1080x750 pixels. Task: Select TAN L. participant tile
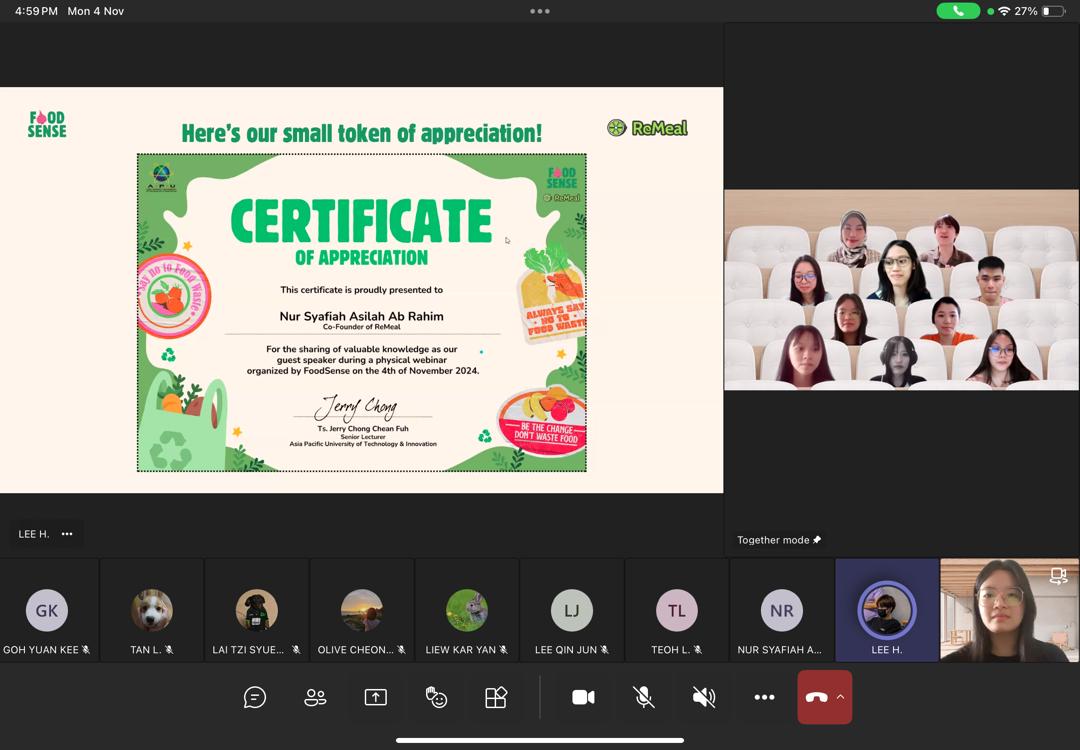click(x=152, y=610)
